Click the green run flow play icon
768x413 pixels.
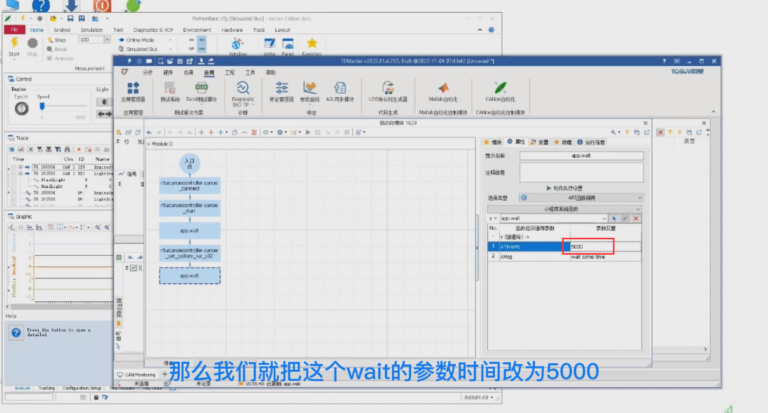308,132
